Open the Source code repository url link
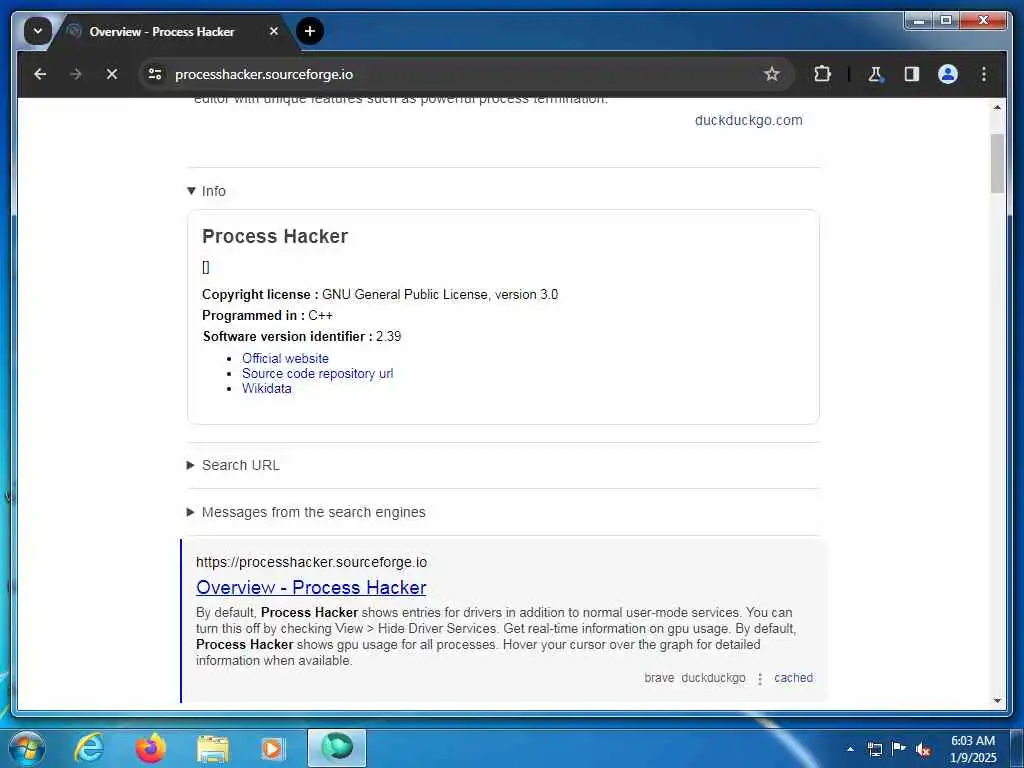The image size is (1024, 768). [x=317, y=374]
